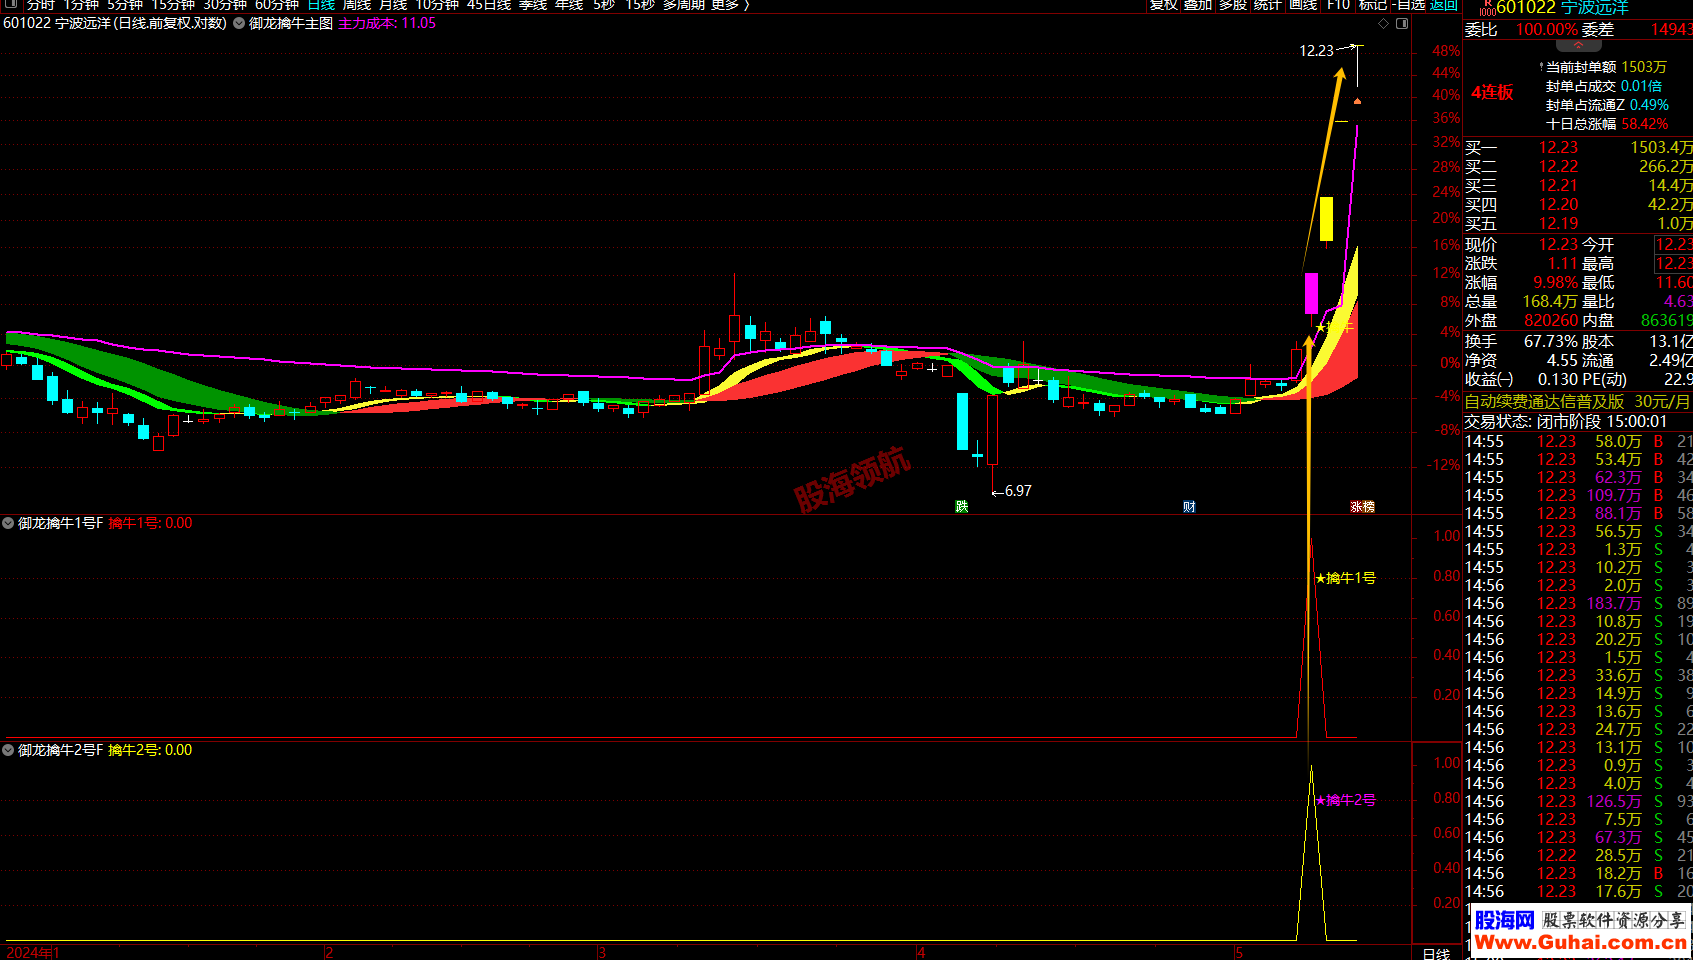Click 买四 bid price 12.20
1693x960 pixels.
pyautogui.click(x=1558, y=205)
